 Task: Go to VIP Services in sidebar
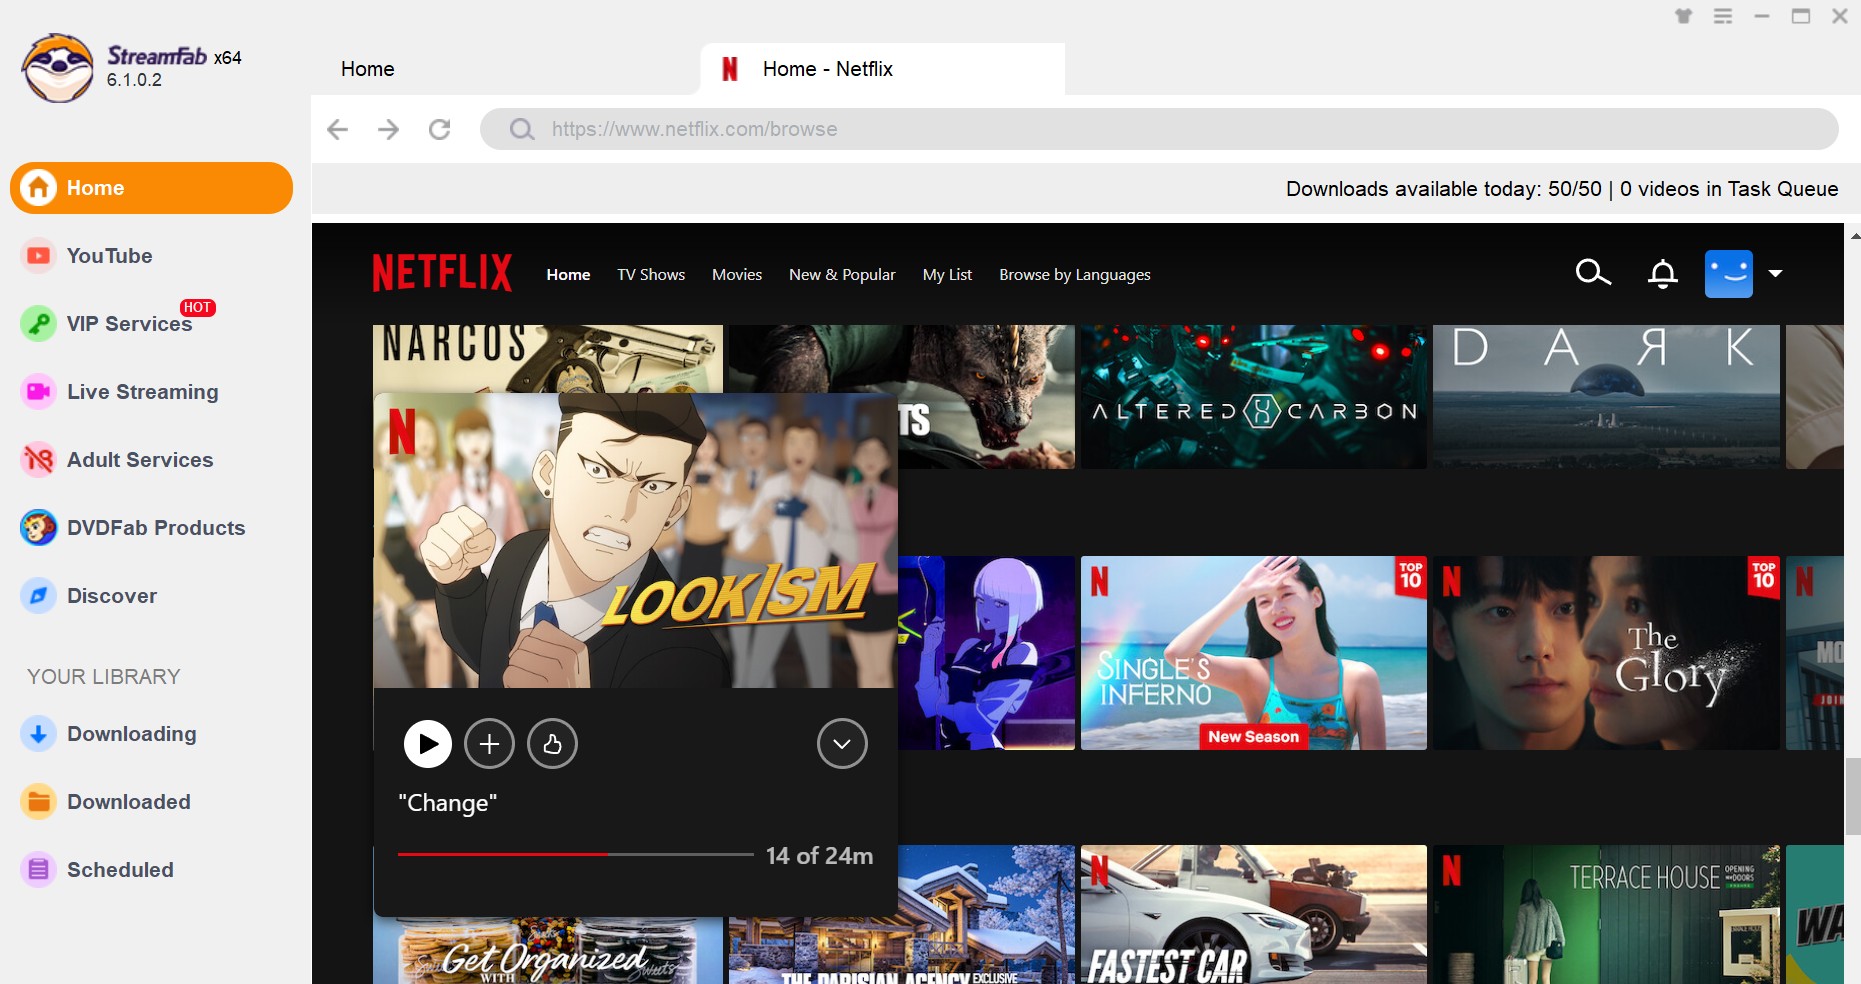coord(128,324)
